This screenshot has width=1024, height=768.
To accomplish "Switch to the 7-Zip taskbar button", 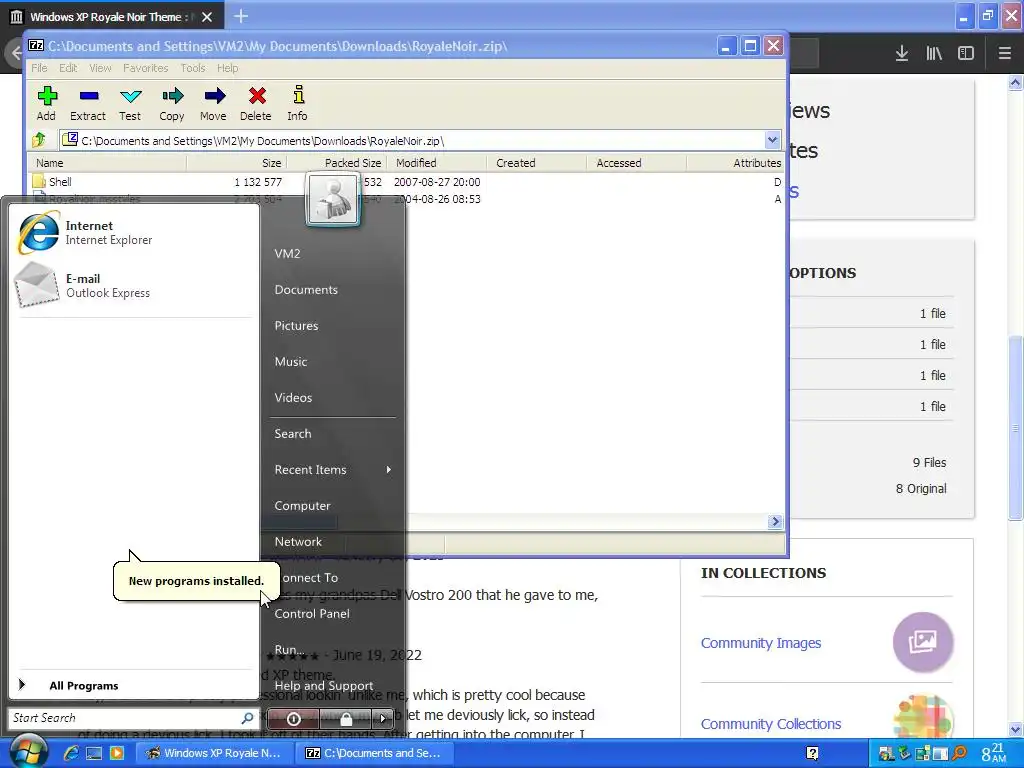I will click(374, 753).
